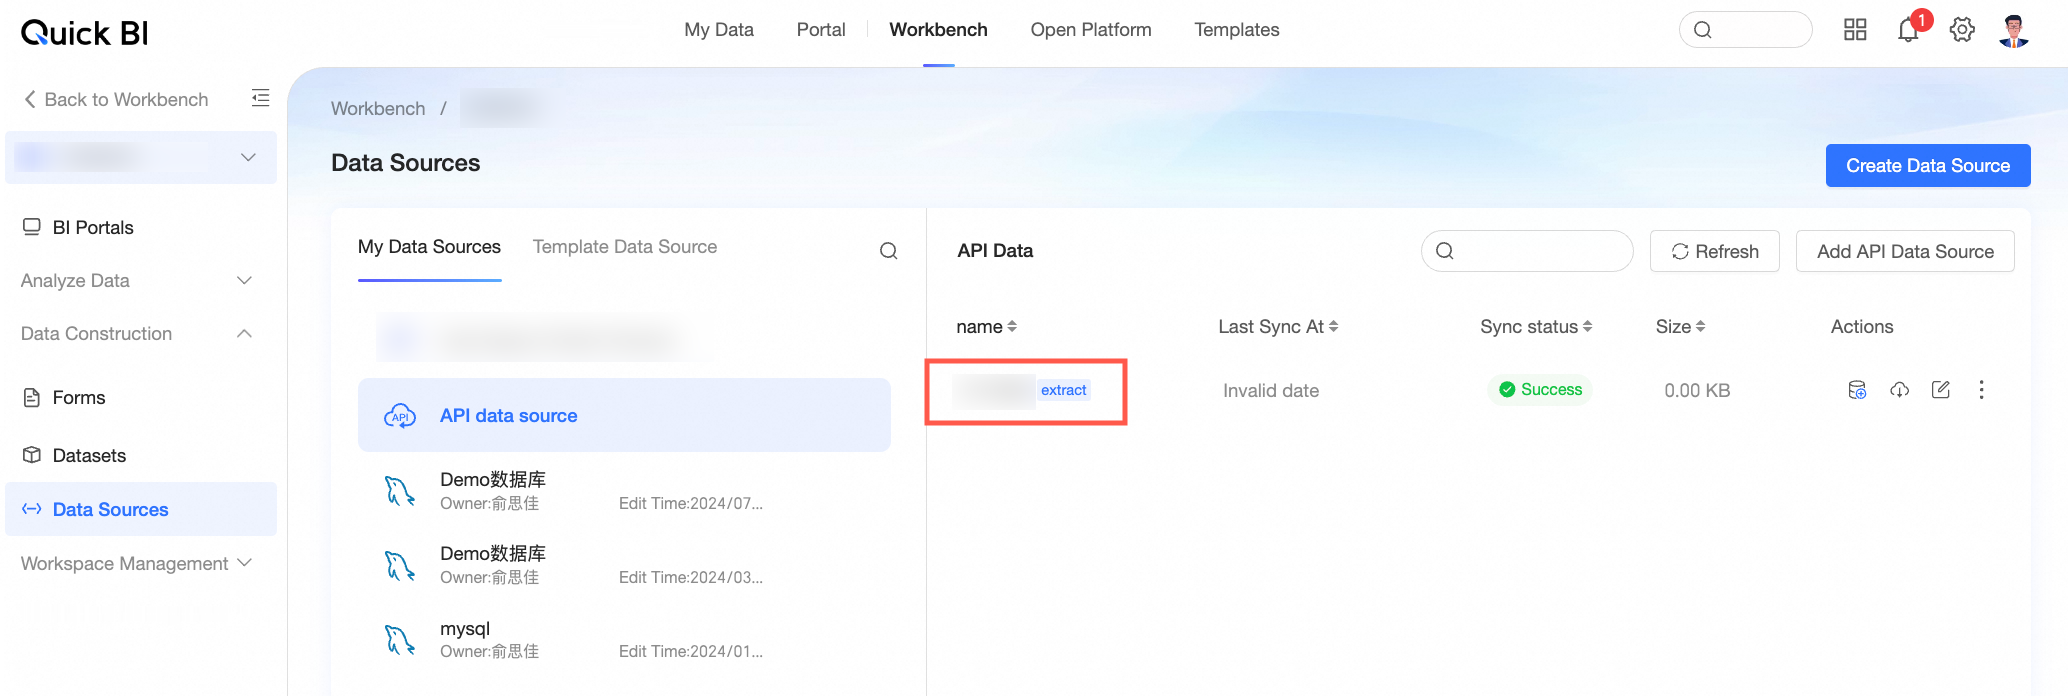This screenshot has width=2068, height=696.
Task: Switch to Template Data Source tab
Action: (x=625, y=247)
